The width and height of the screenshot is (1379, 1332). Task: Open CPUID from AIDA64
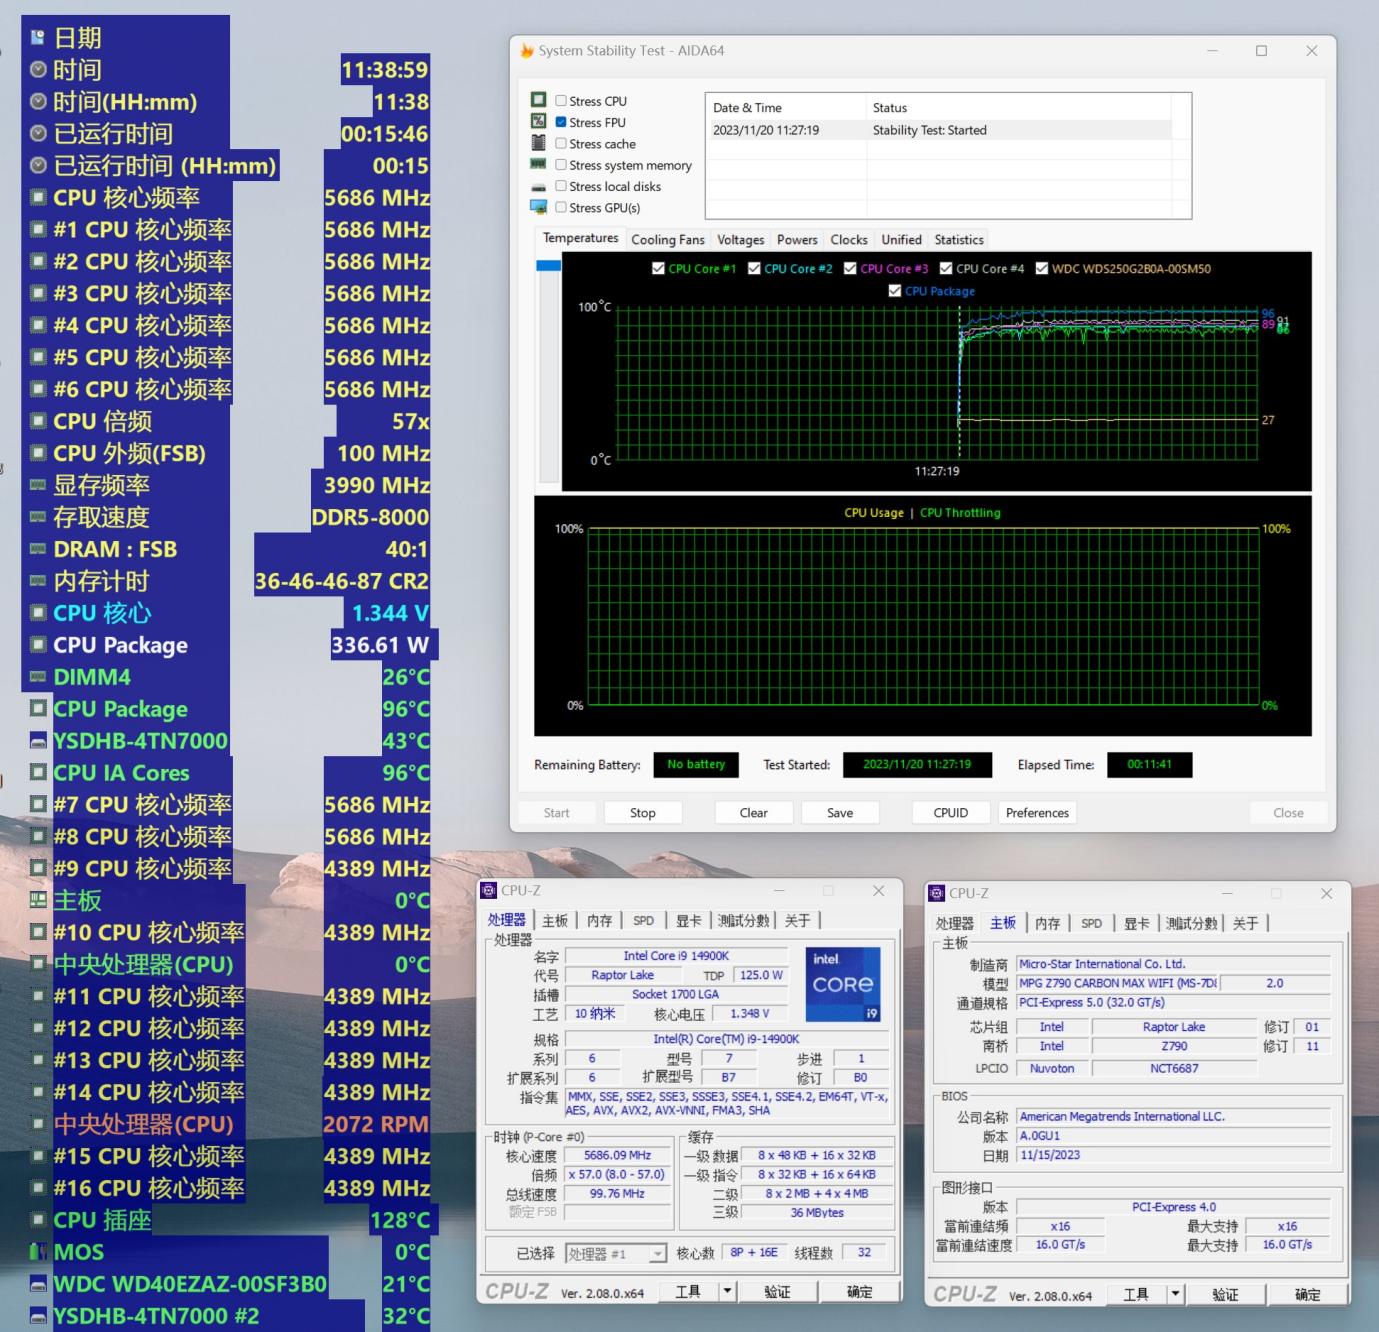951,813
